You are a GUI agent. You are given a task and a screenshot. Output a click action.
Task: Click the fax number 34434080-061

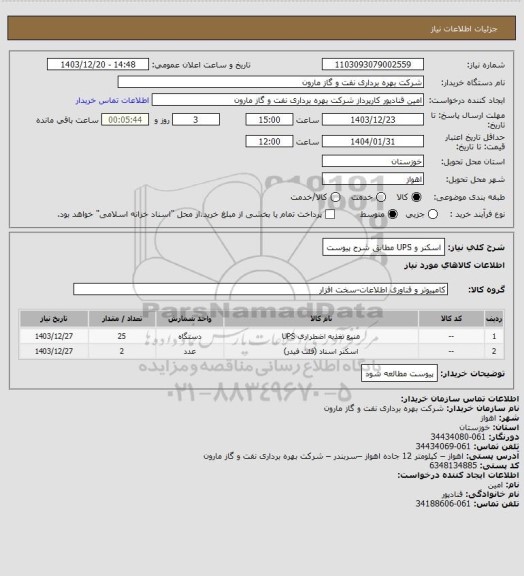[x=458, y=437]
